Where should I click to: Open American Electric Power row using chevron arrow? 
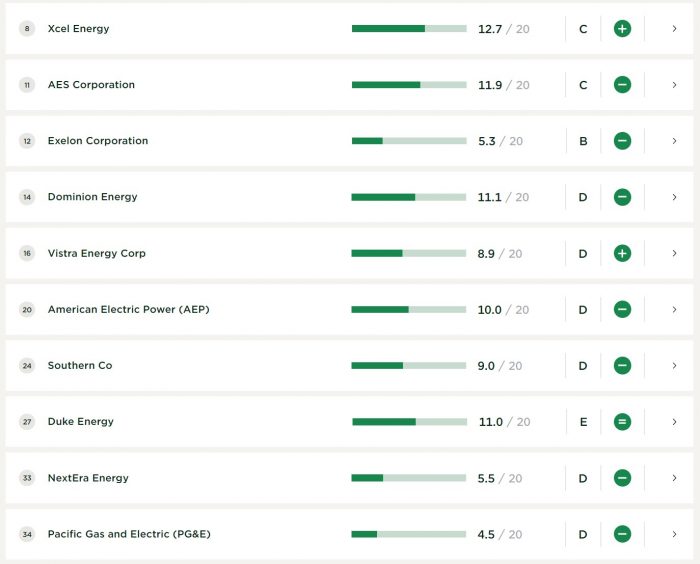(675, 310)
